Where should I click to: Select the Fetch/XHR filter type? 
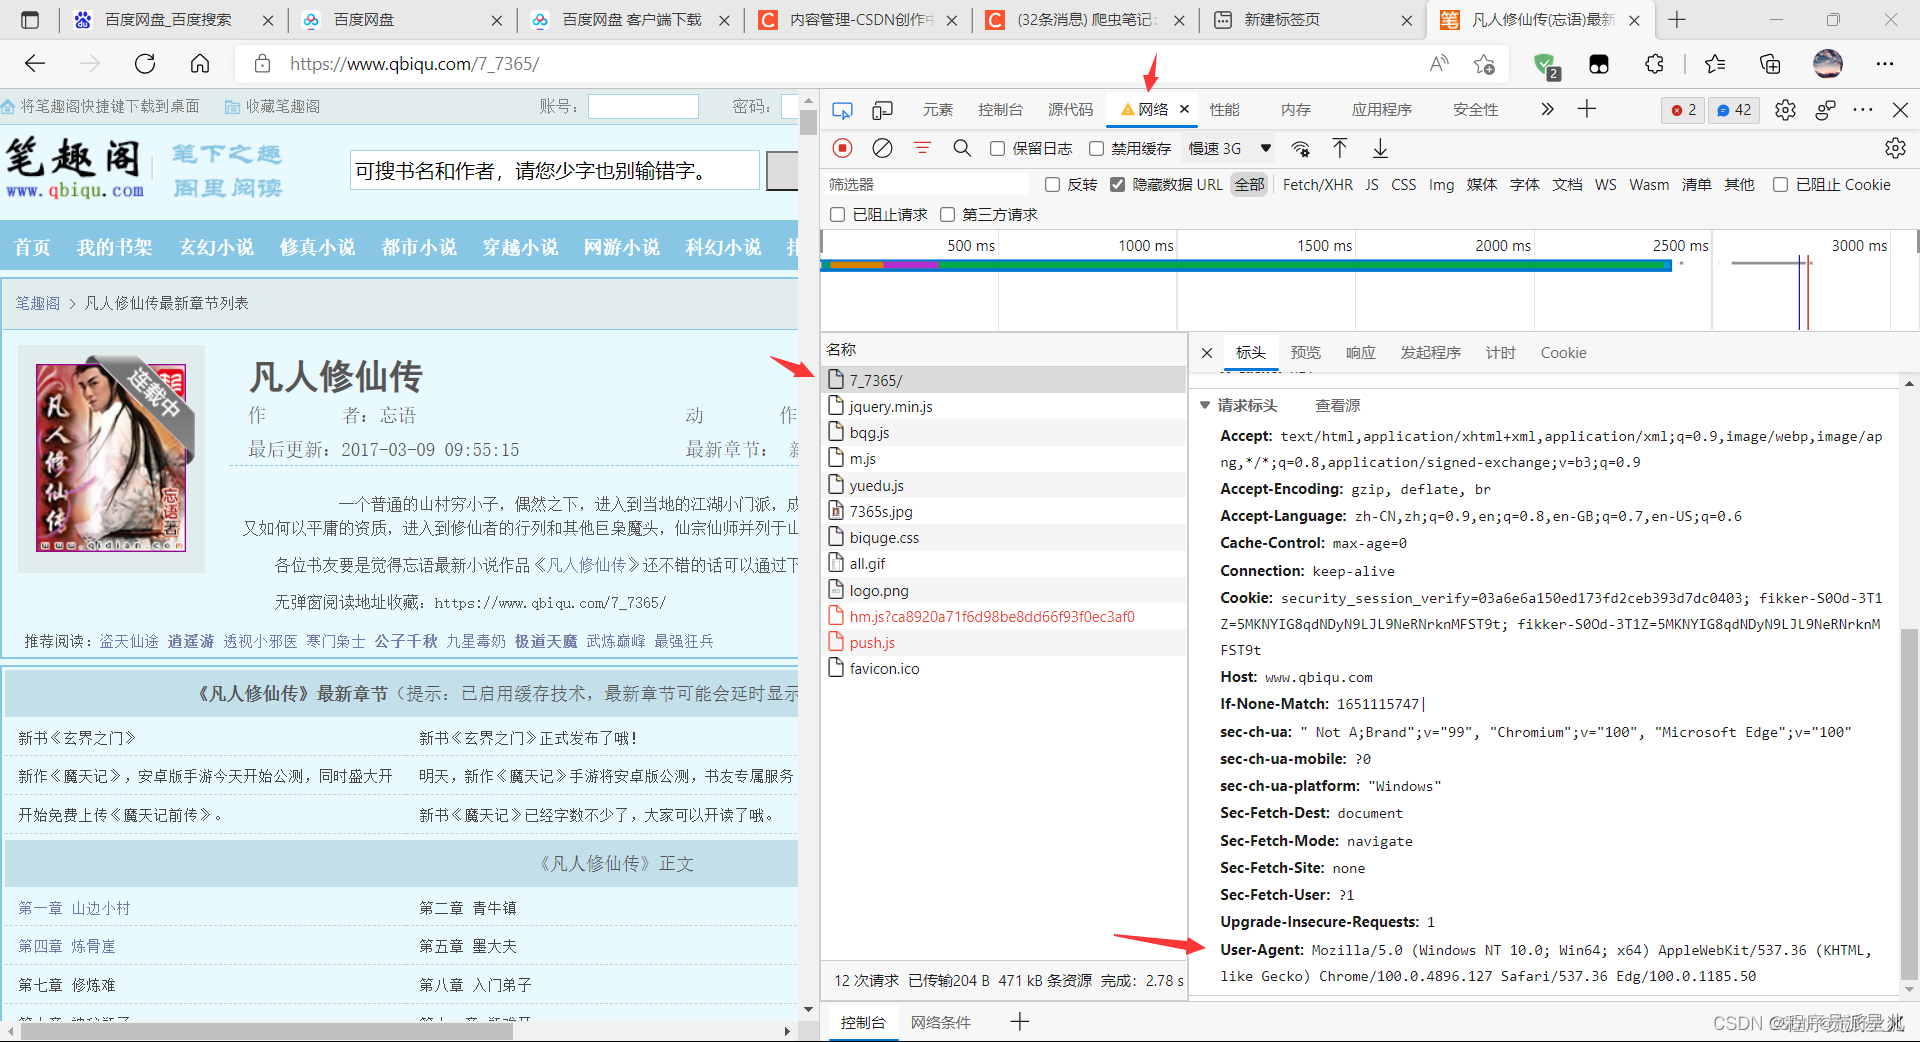[1317, 185]
